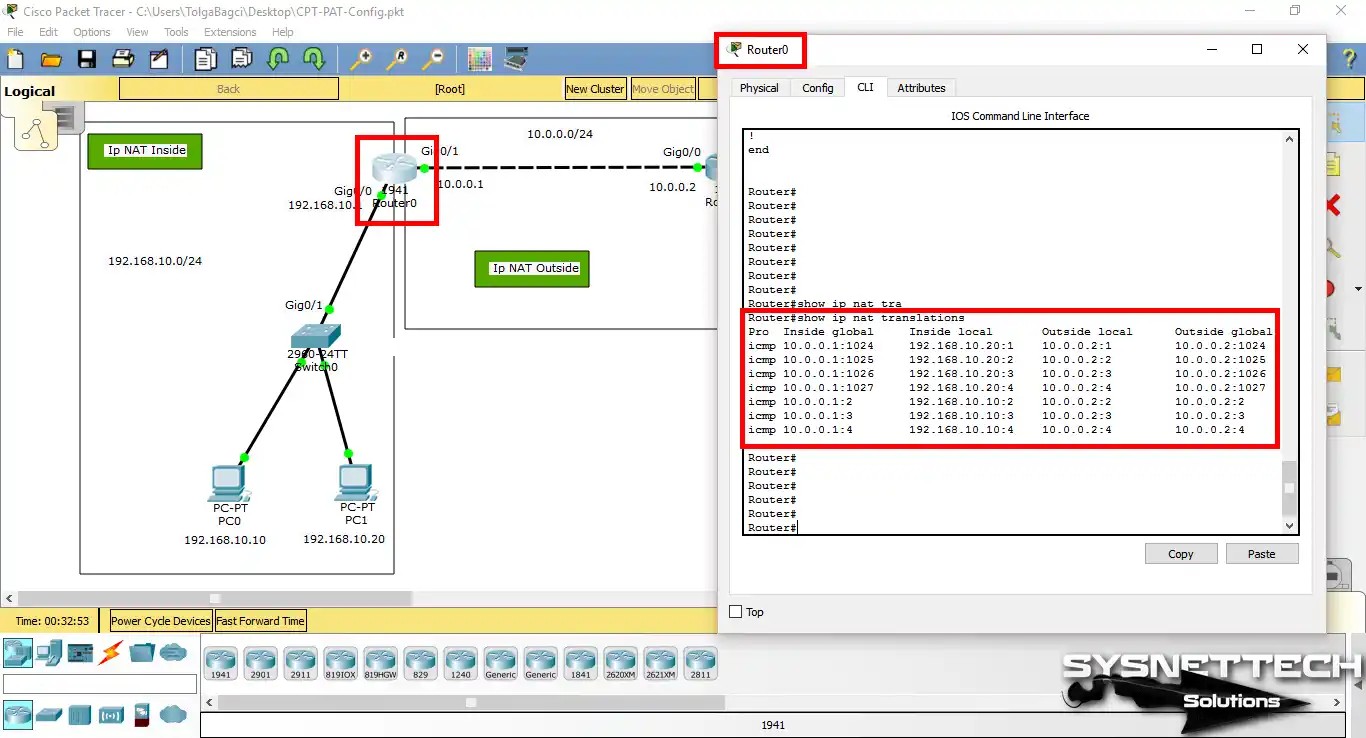Click the Delete tool in the right toolbar
Screen dimensions: 1366x738
pos(1334,205)
